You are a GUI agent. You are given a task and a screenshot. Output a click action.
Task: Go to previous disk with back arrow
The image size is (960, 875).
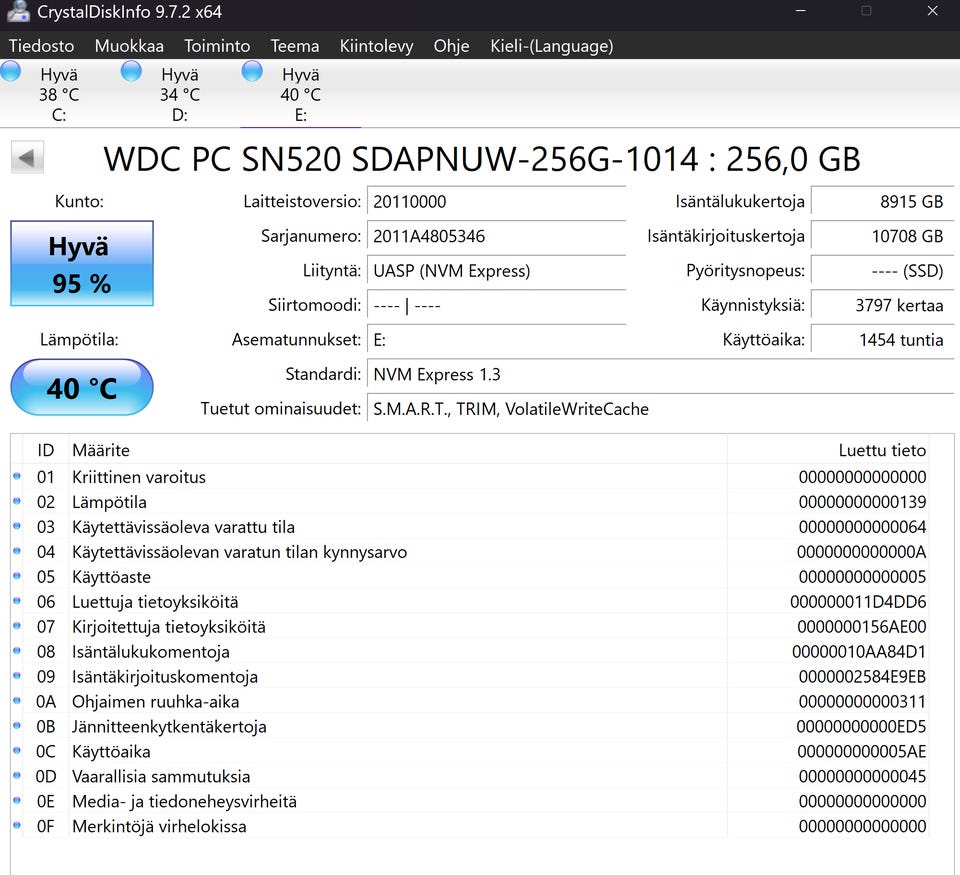pos(28,158)
